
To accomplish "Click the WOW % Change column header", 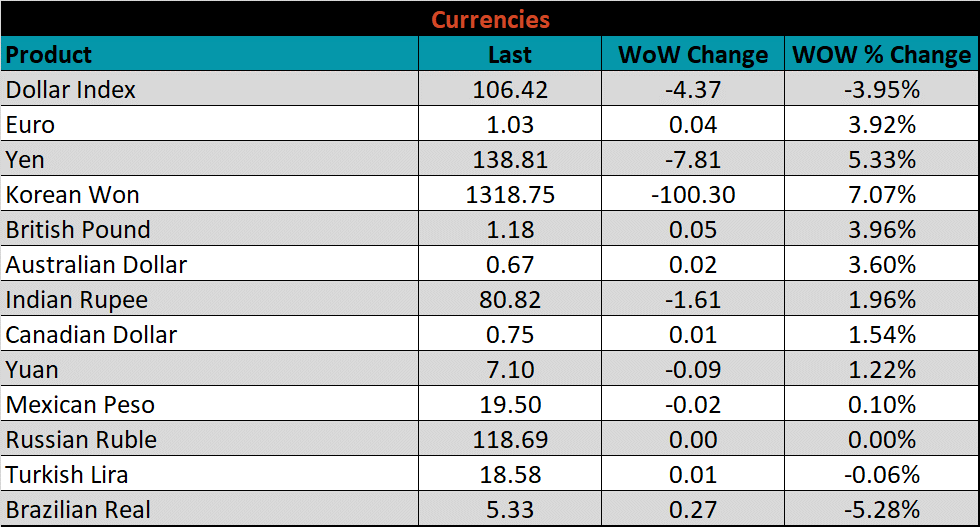I will pyautogui.click(x=881, y=54).
